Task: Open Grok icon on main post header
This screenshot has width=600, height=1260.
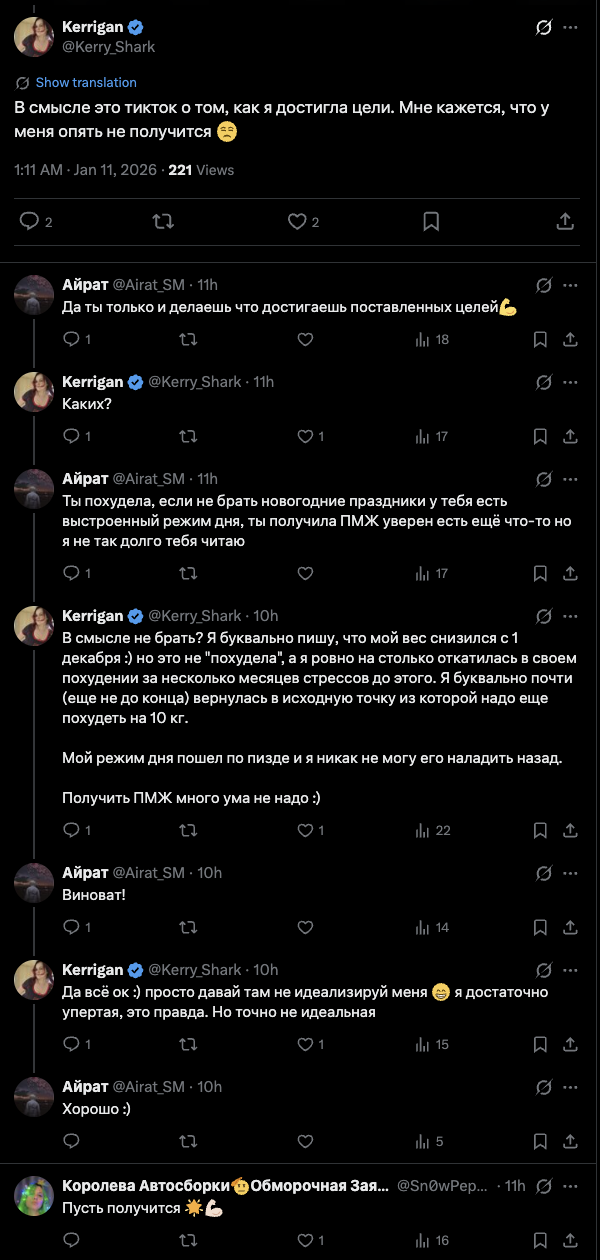Action: (x=544, y=28)
